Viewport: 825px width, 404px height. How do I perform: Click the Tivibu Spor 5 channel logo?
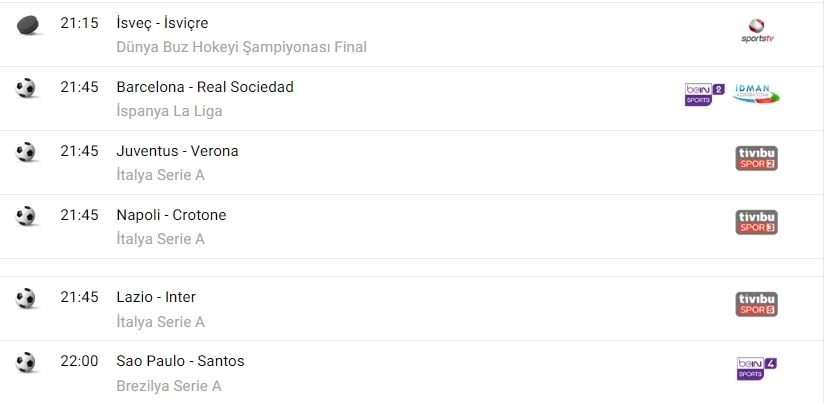[x=756, y=304]
